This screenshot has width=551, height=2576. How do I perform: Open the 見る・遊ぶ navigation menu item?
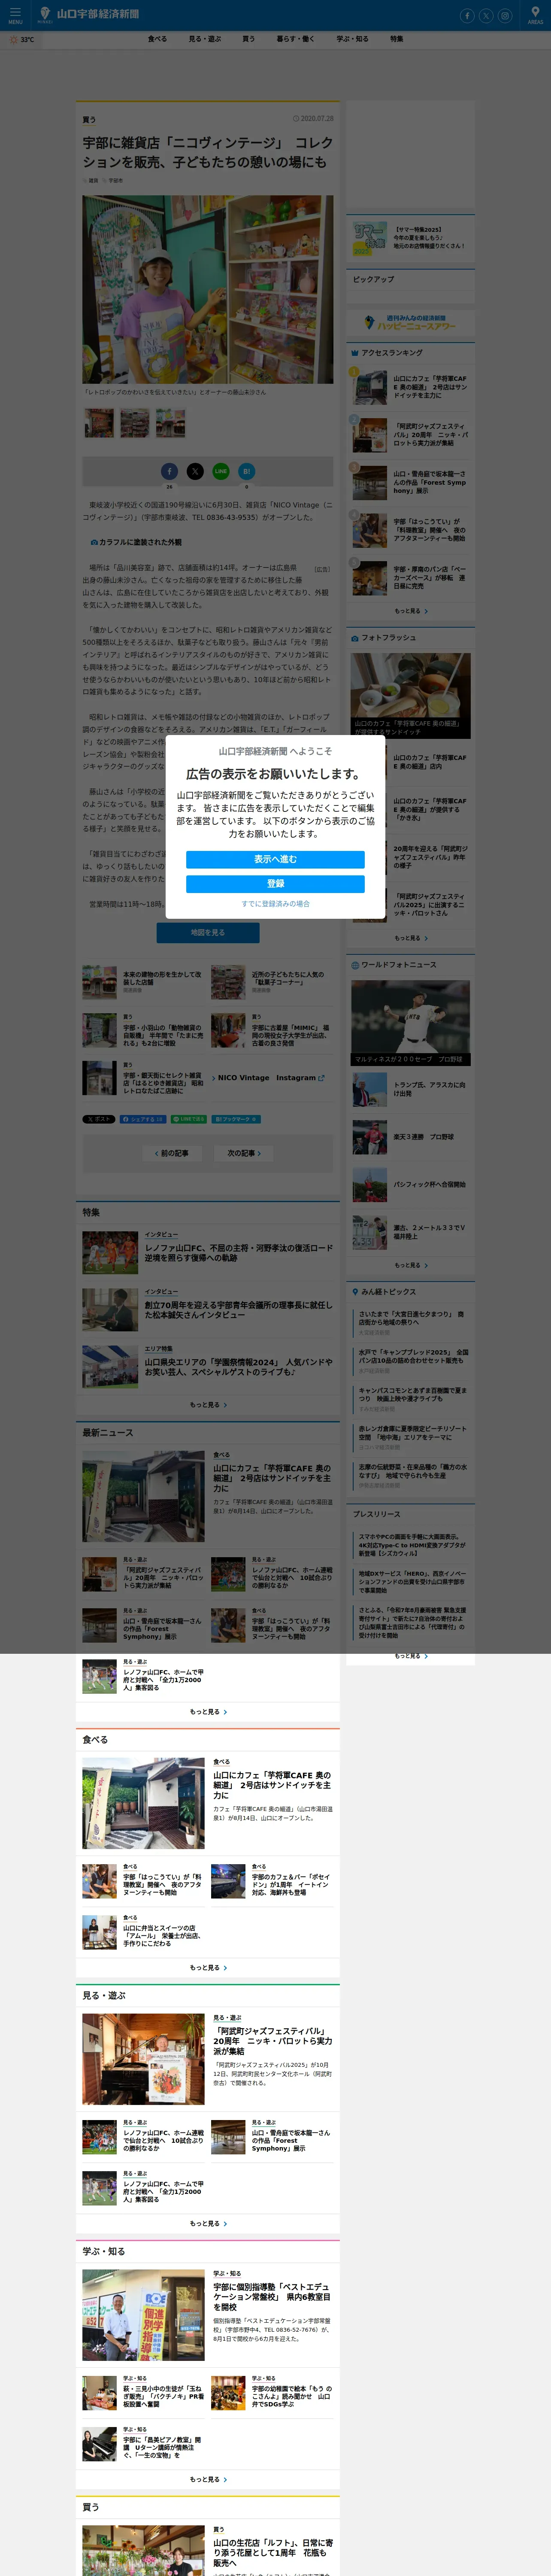pos(205,39)
